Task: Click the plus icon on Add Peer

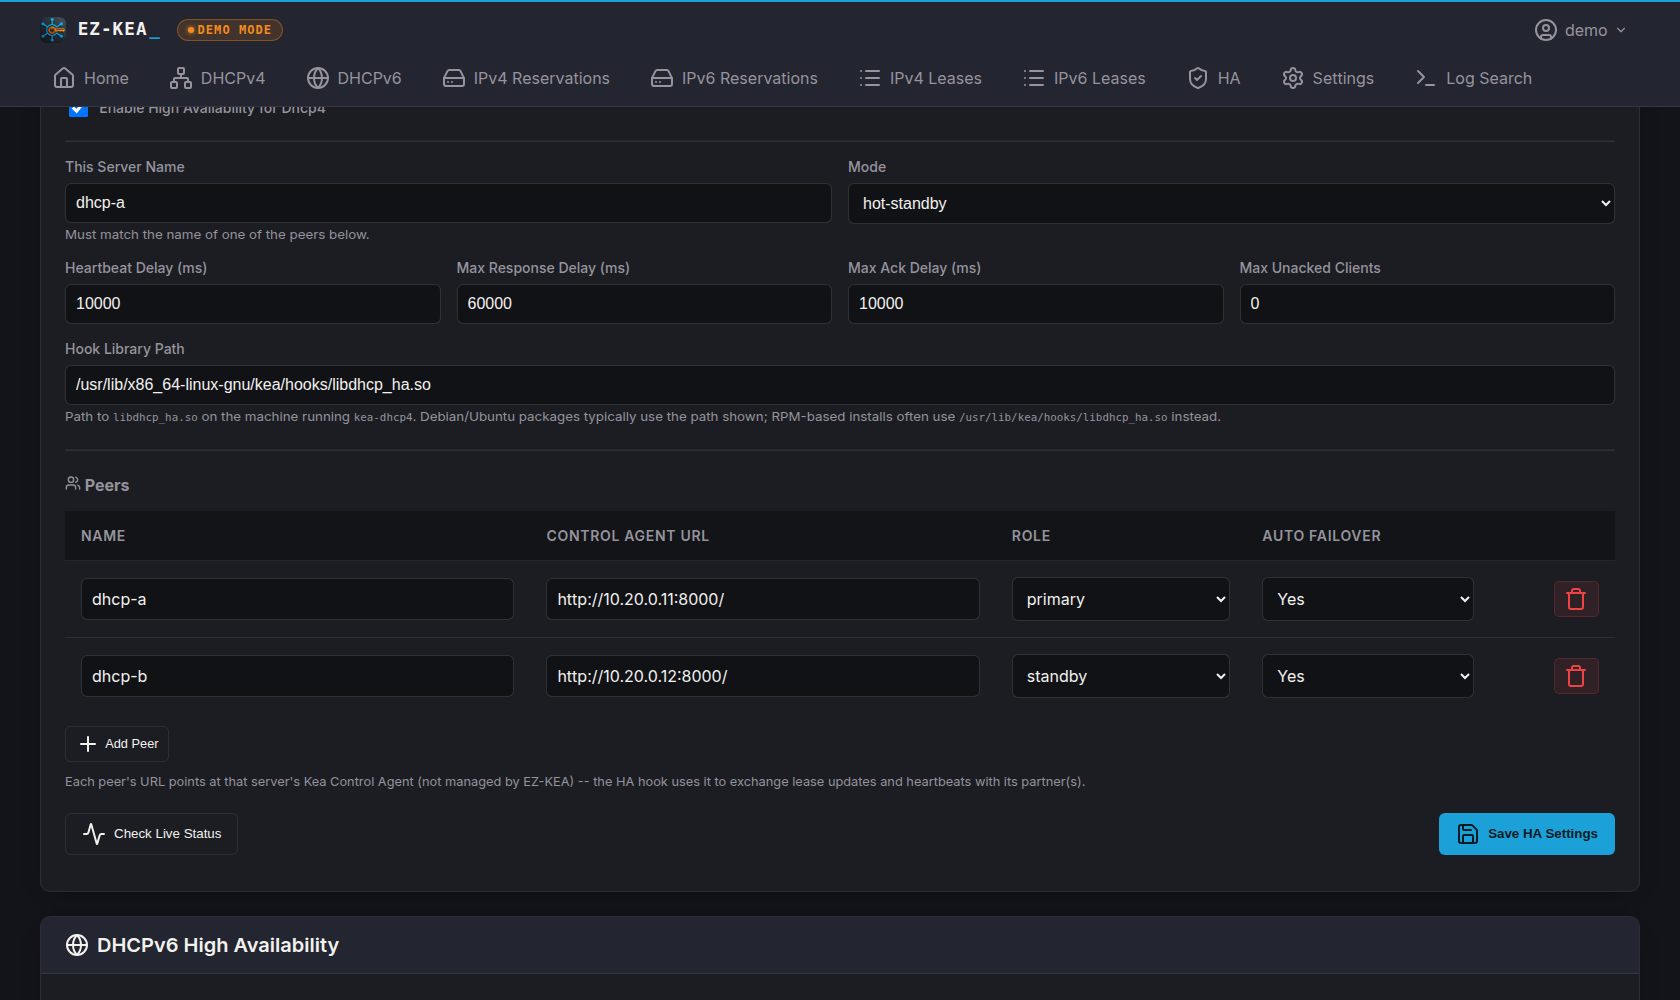Action: 88,744
